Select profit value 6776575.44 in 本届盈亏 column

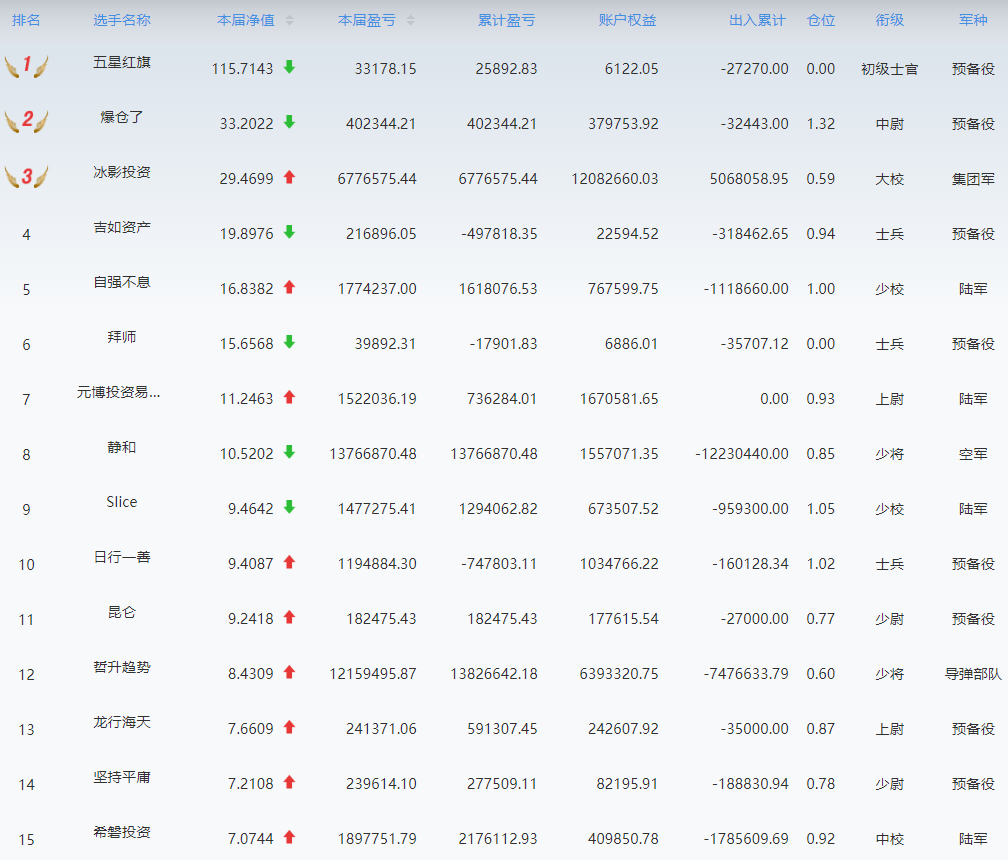point(377,179)
